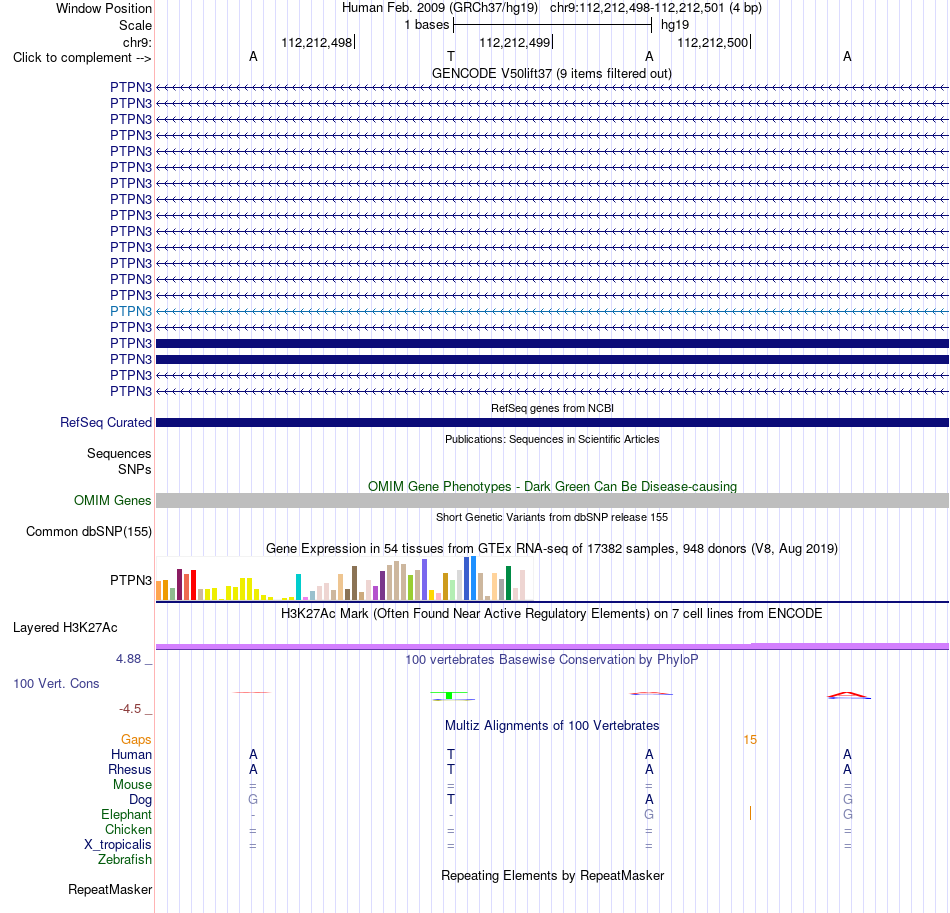Open 'Multiz Alignments of 100 Vertebrates' title
The image size is (950, 913).
[x=552, y=725]
